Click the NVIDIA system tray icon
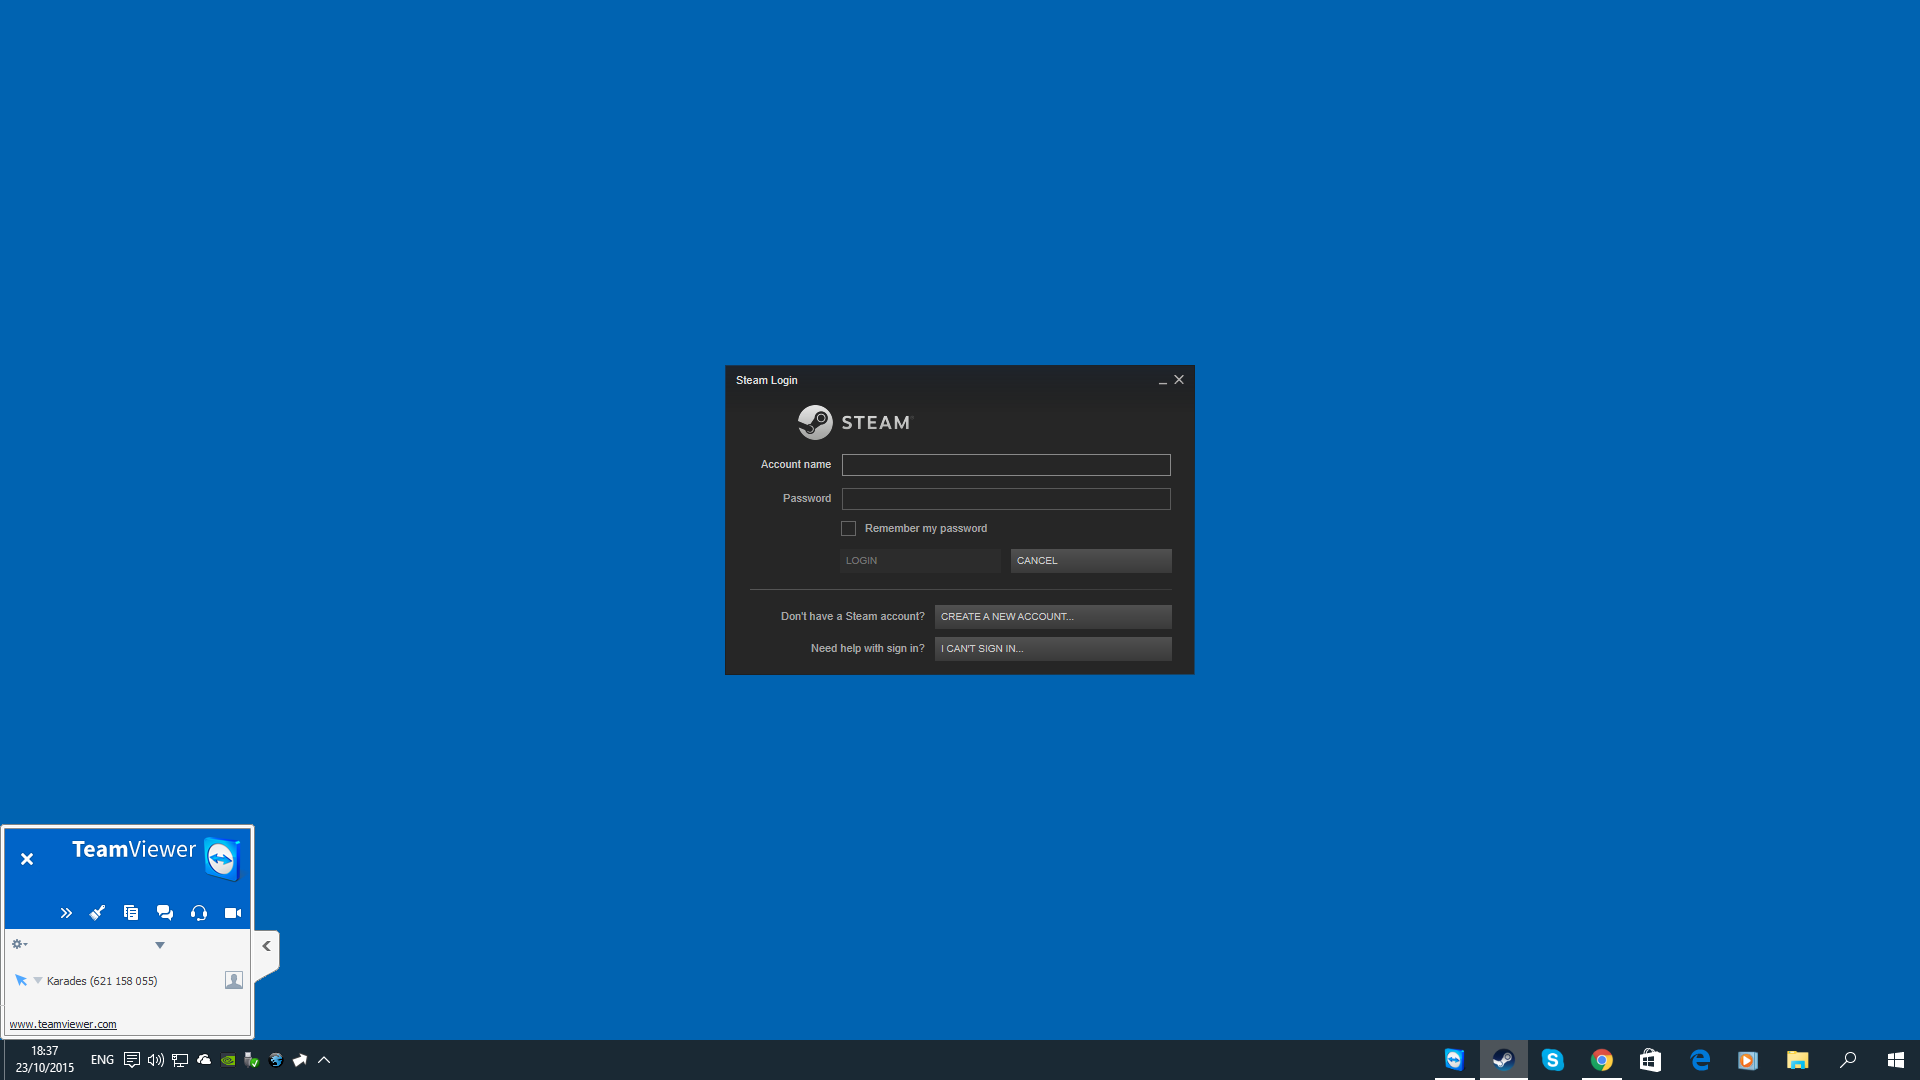Viewport: 1920px width, 1080px height. [228, 1060]
